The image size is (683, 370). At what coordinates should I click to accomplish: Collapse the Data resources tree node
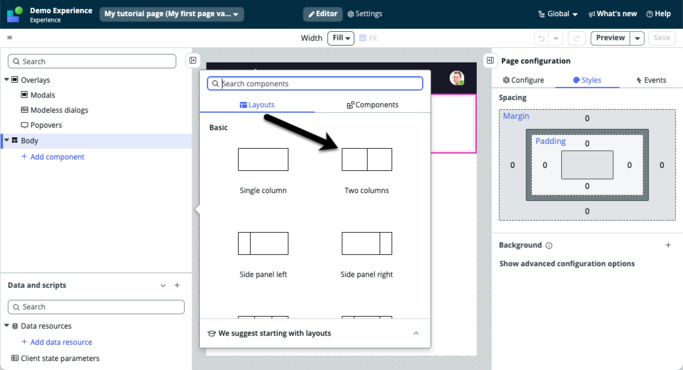coord(7,326)
